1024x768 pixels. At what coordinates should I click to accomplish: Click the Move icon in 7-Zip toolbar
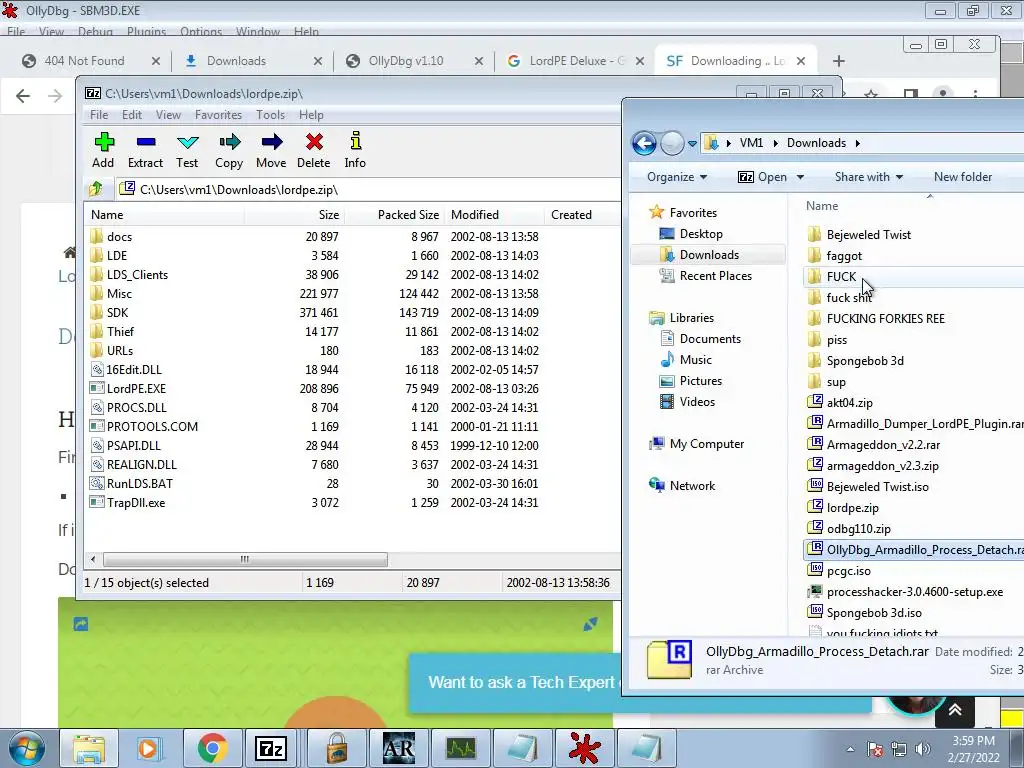pyautogui.click(x=272, y=142)
